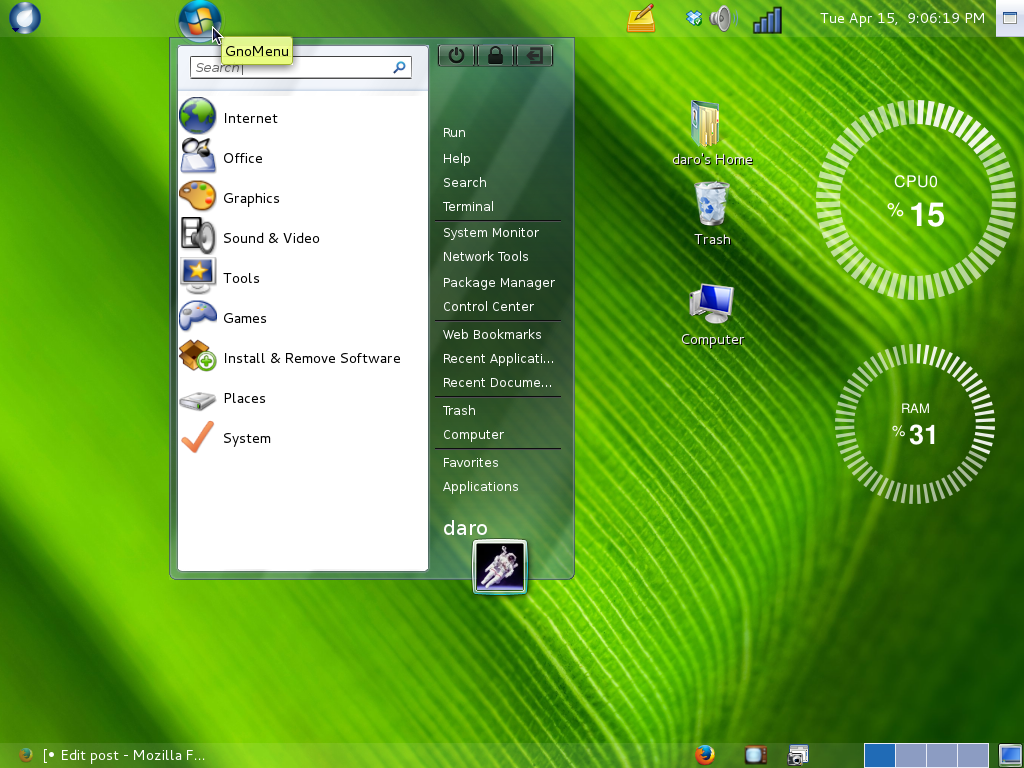Click the logout icon in GnoMenu
Image resolution: width=1024 pixels, height=768 pixels.
534,56
